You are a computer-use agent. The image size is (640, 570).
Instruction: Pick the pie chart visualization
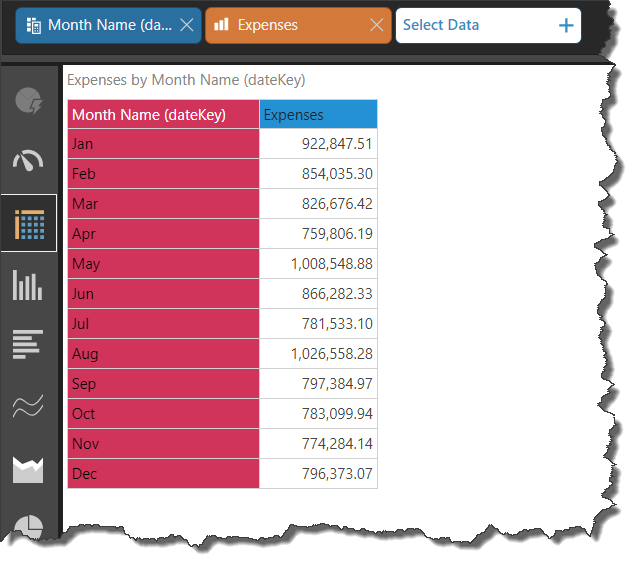point(29,526)
